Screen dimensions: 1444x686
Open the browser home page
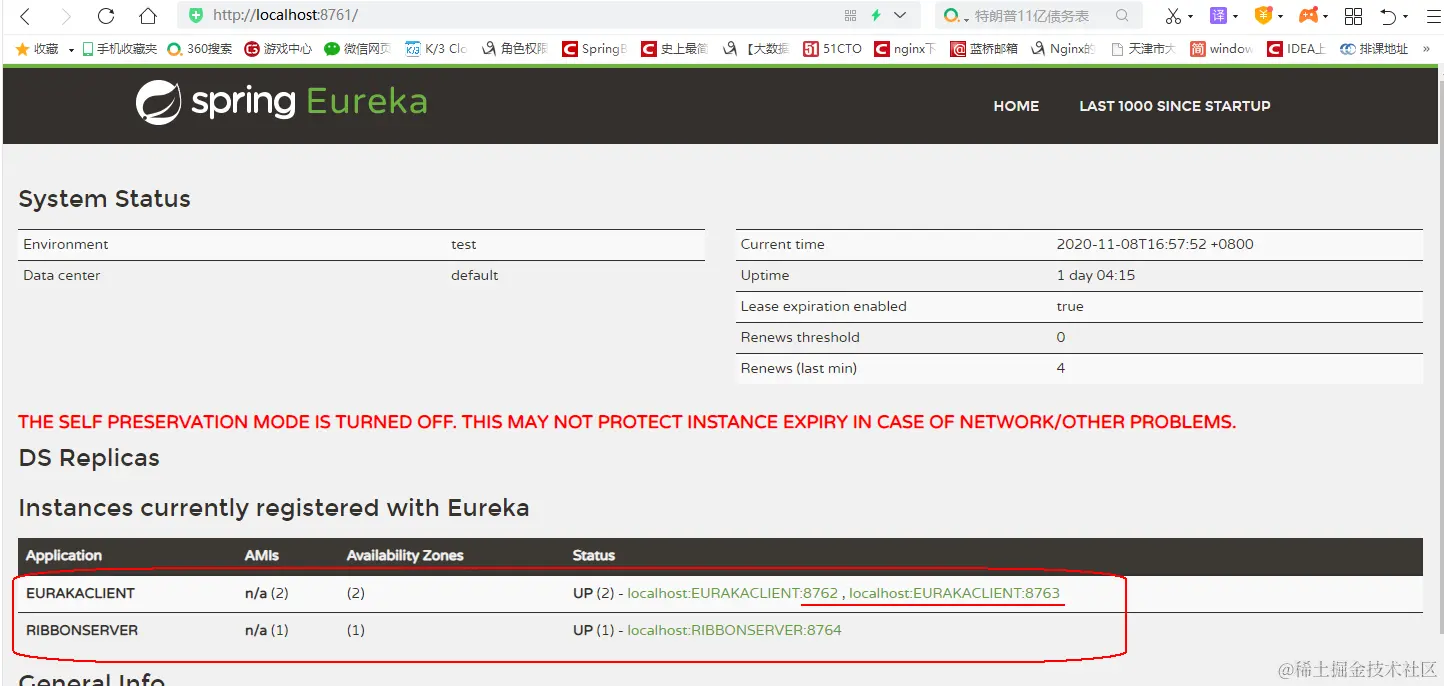(148, 16)
